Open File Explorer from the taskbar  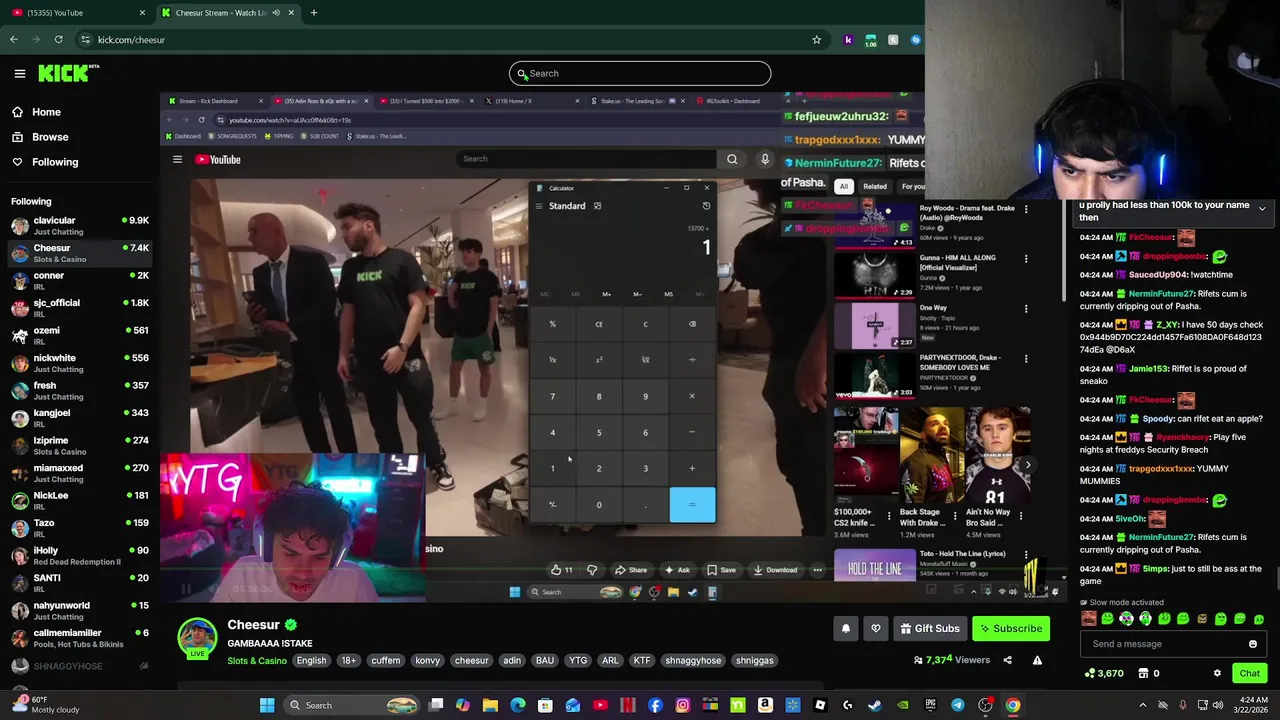point(490,705)
